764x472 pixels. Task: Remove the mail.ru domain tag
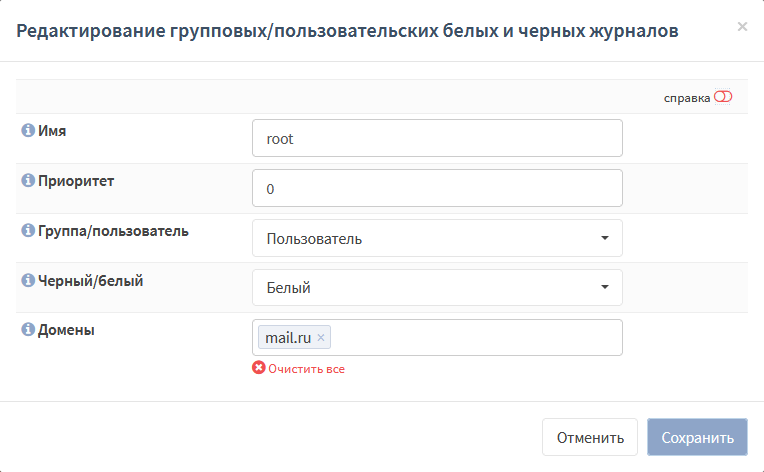321,337
